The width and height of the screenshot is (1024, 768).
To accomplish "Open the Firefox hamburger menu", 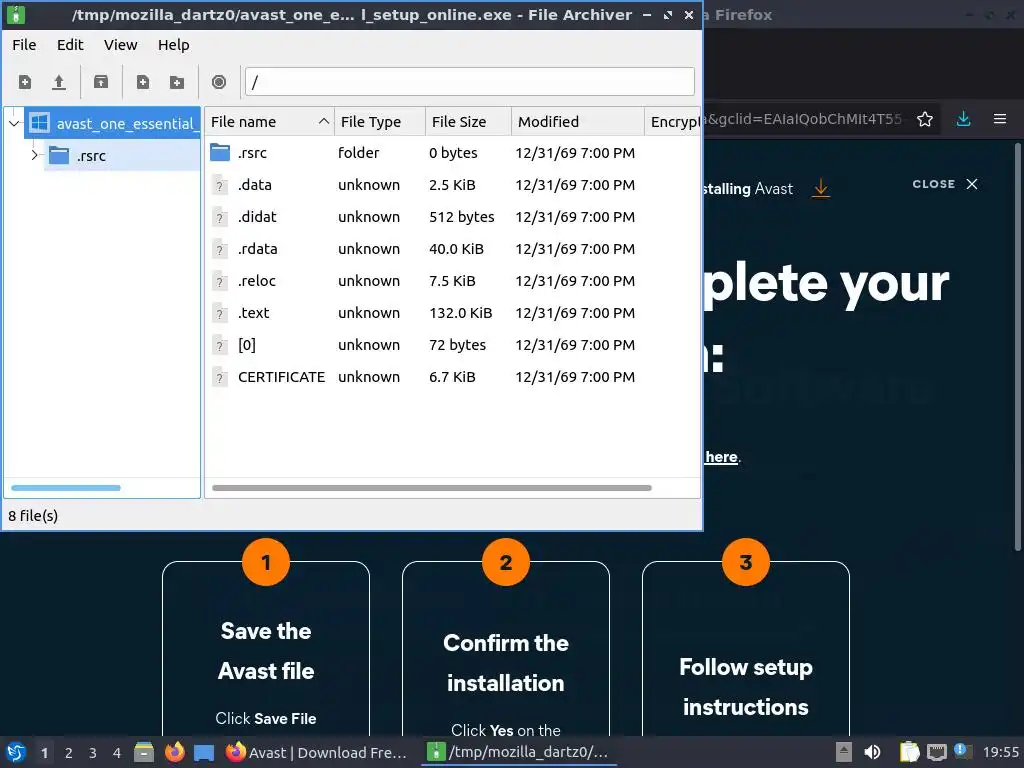I will pyautogui.click(x=1000, y=119).
